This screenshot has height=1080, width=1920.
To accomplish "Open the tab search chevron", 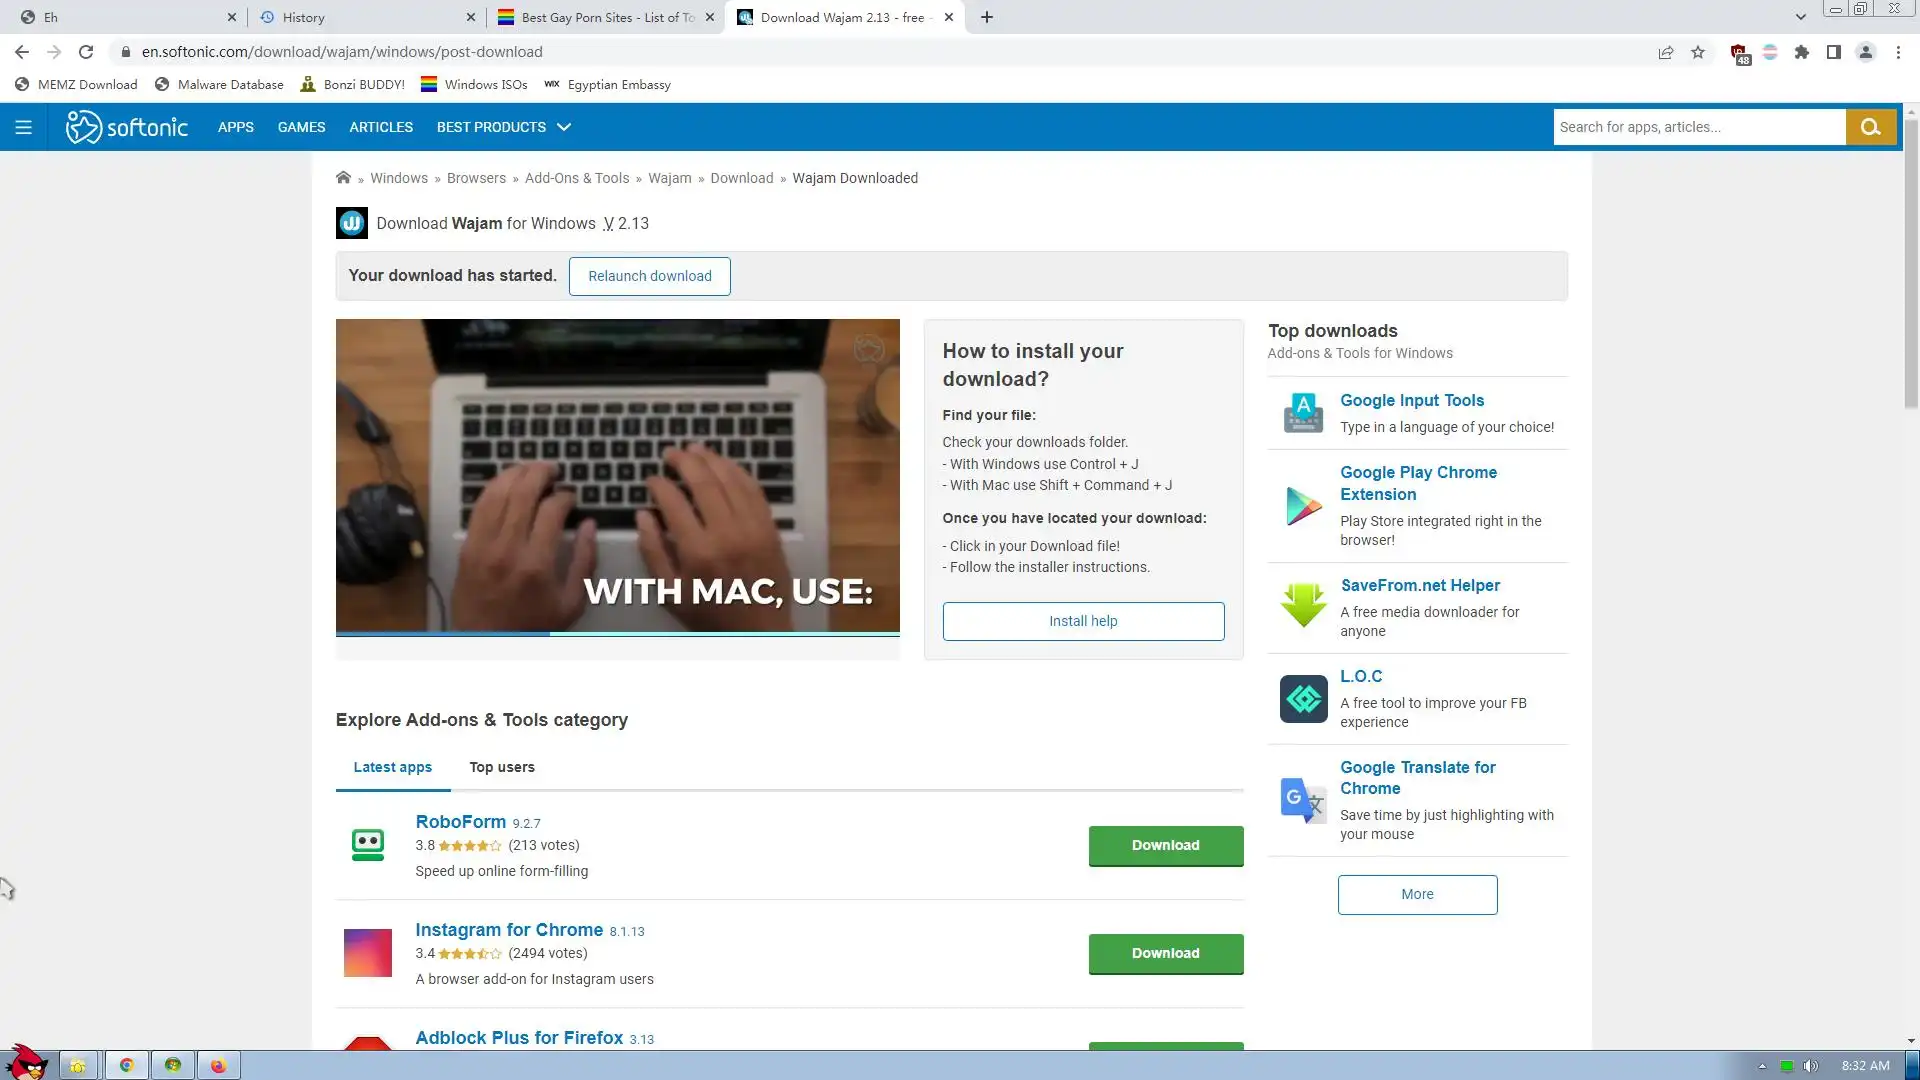I will coord(1800,17).
